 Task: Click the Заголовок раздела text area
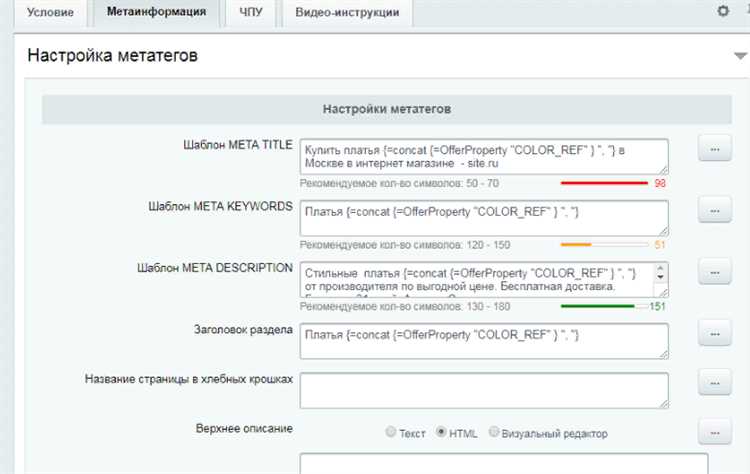point(484,341)
